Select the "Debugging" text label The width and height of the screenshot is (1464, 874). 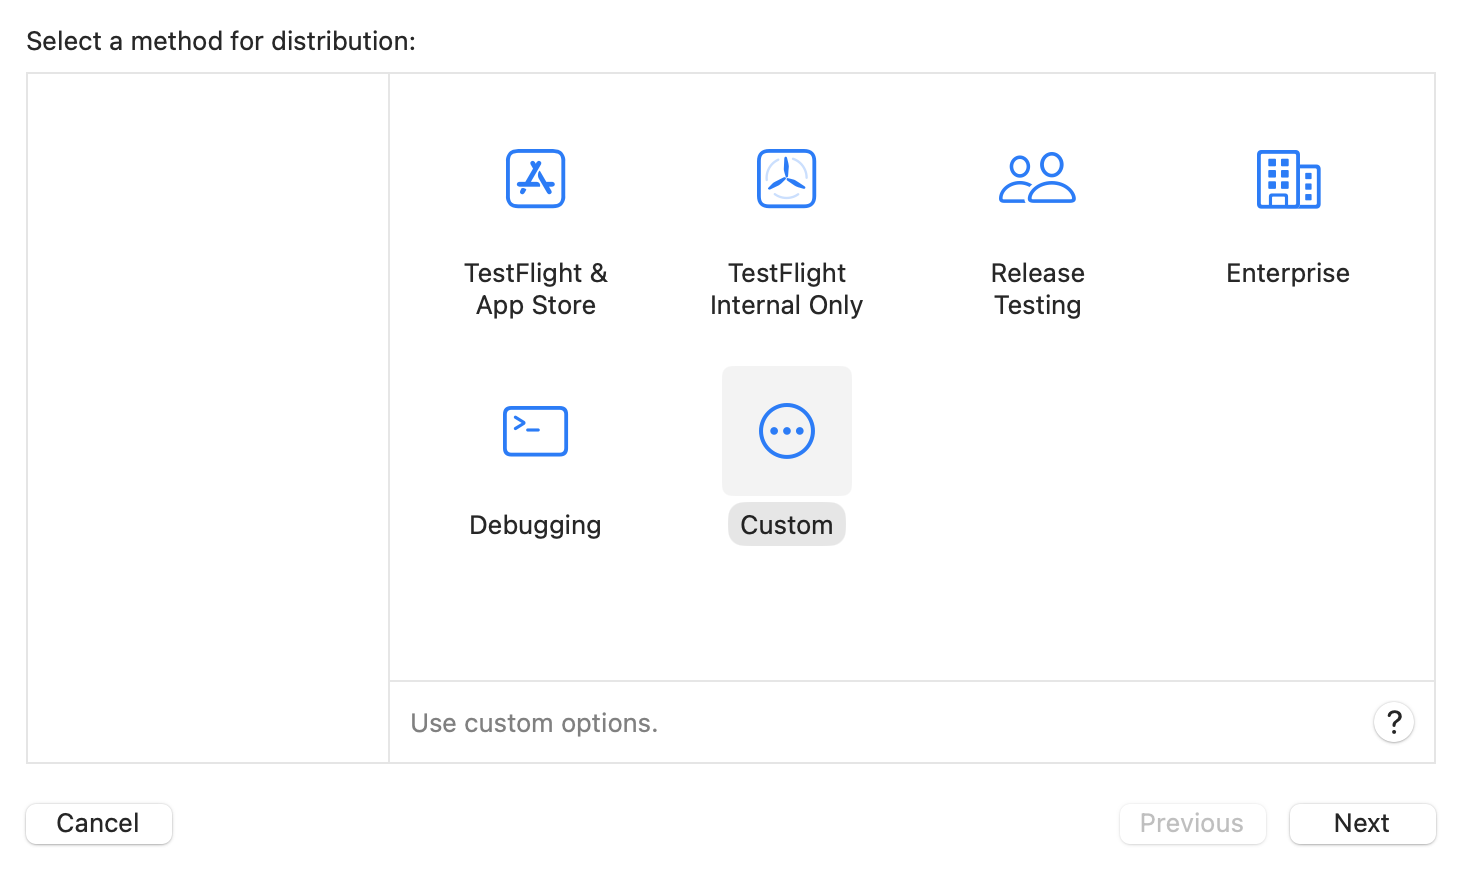pos(535,525)
